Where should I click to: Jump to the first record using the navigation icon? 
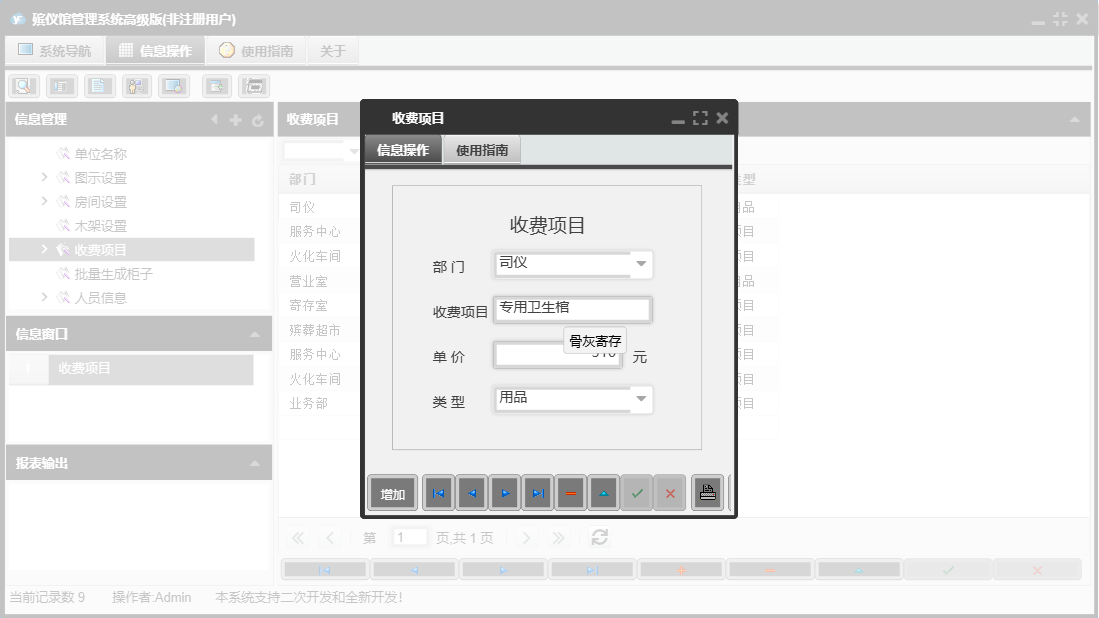tap(437, 492)
